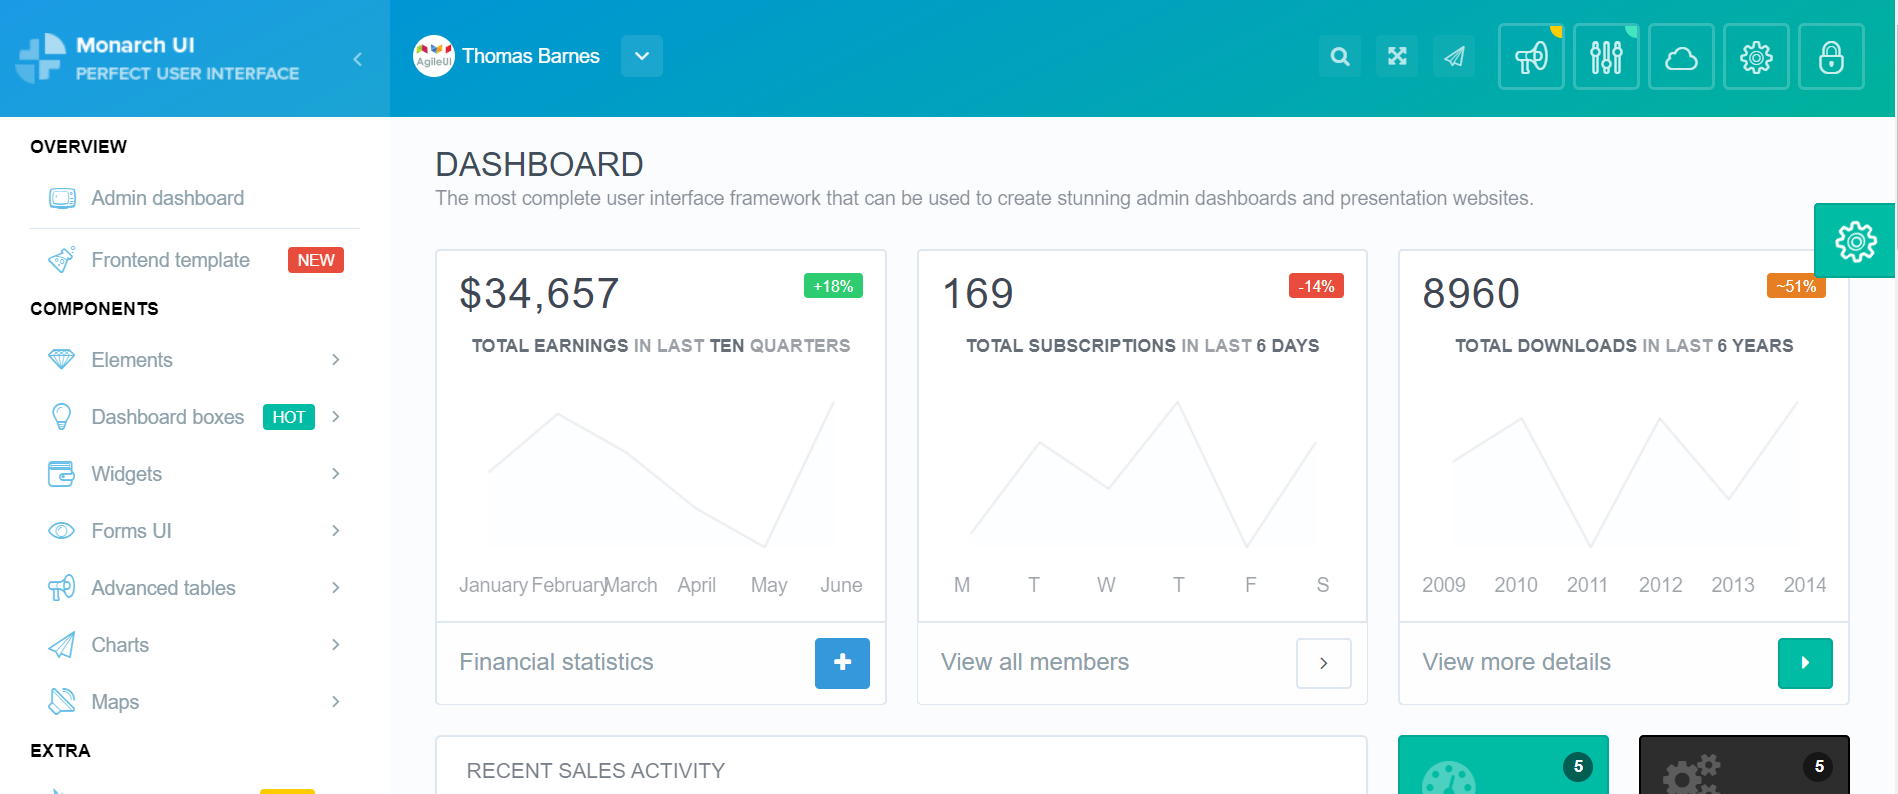Click the ~51% orange badge
The height and width of the screenshot is (794, 1898).
pyautogui.click(x=1796, y=286)
